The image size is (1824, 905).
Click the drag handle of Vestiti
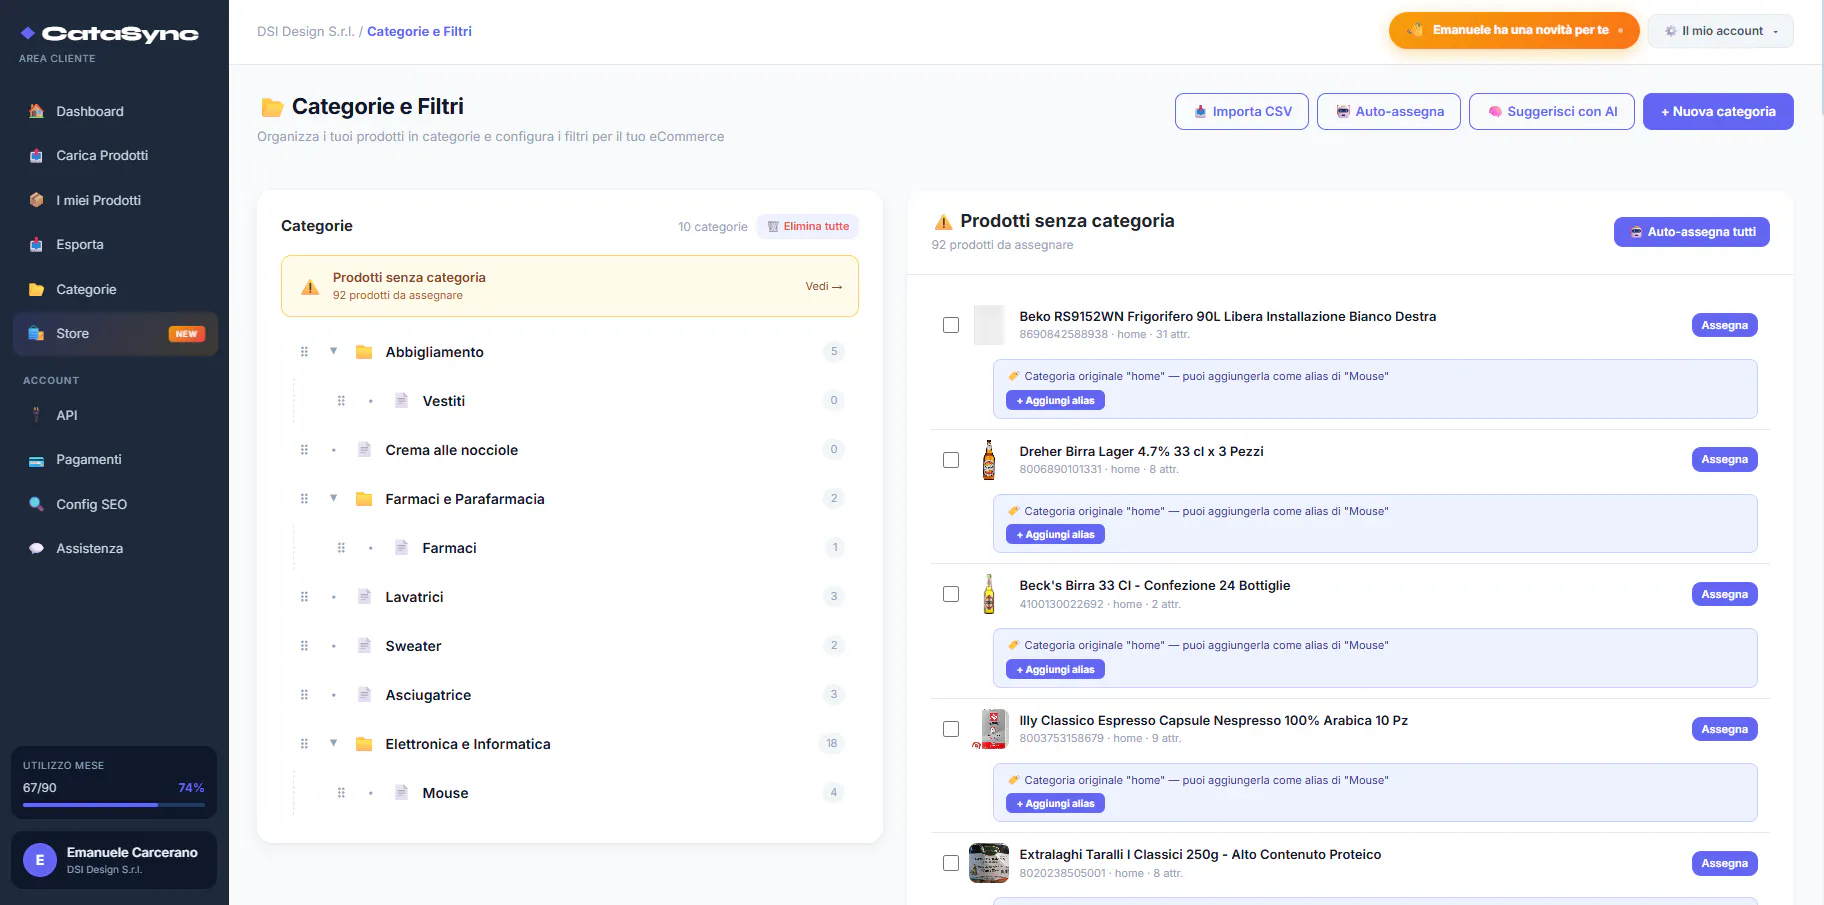coord(341,401)
